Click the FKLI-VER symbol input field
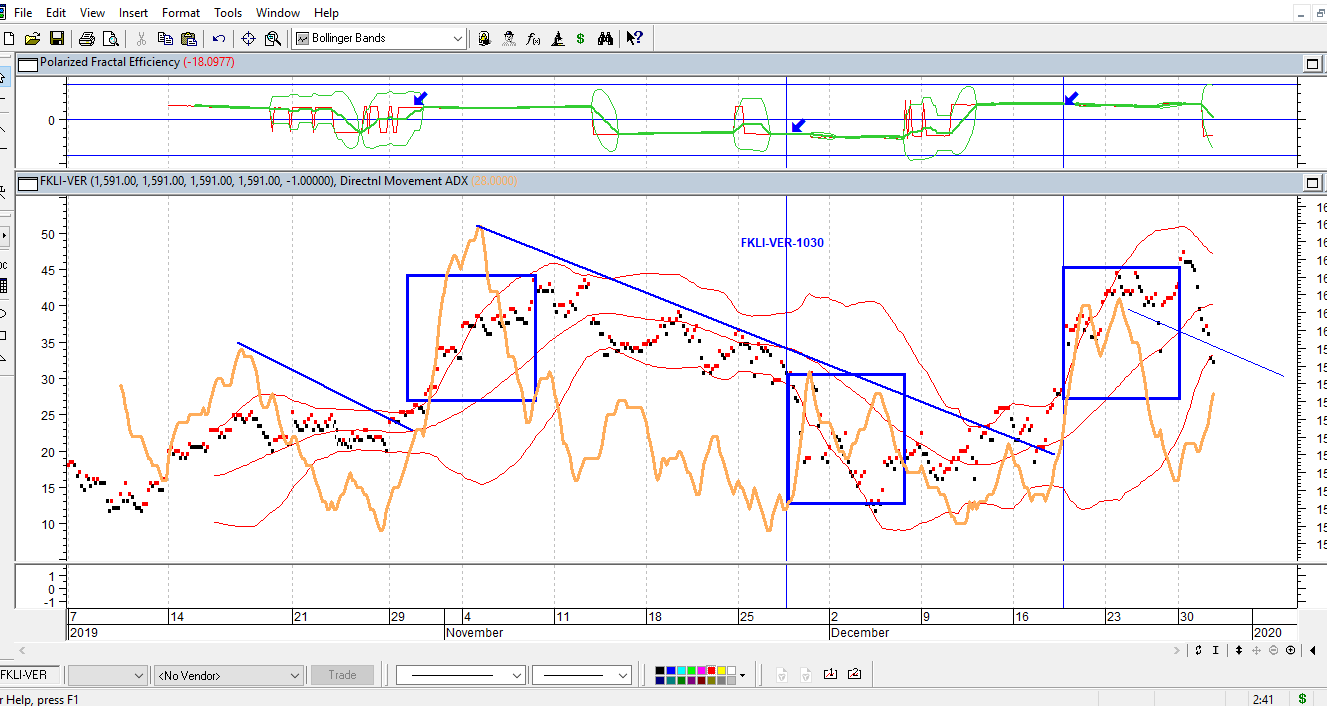The image size is (1327, 706). click(30, 675)
